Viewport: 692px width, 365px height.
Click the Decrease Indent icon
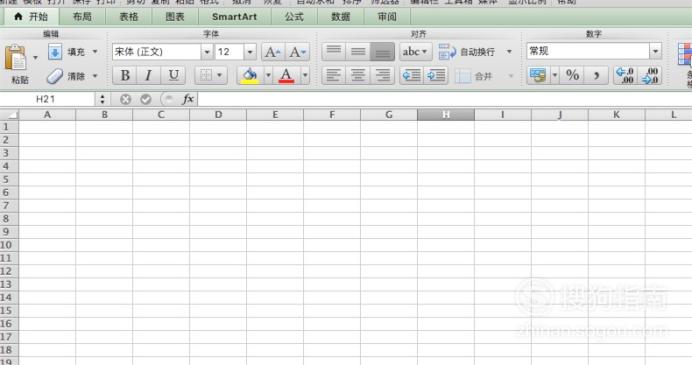411,75
